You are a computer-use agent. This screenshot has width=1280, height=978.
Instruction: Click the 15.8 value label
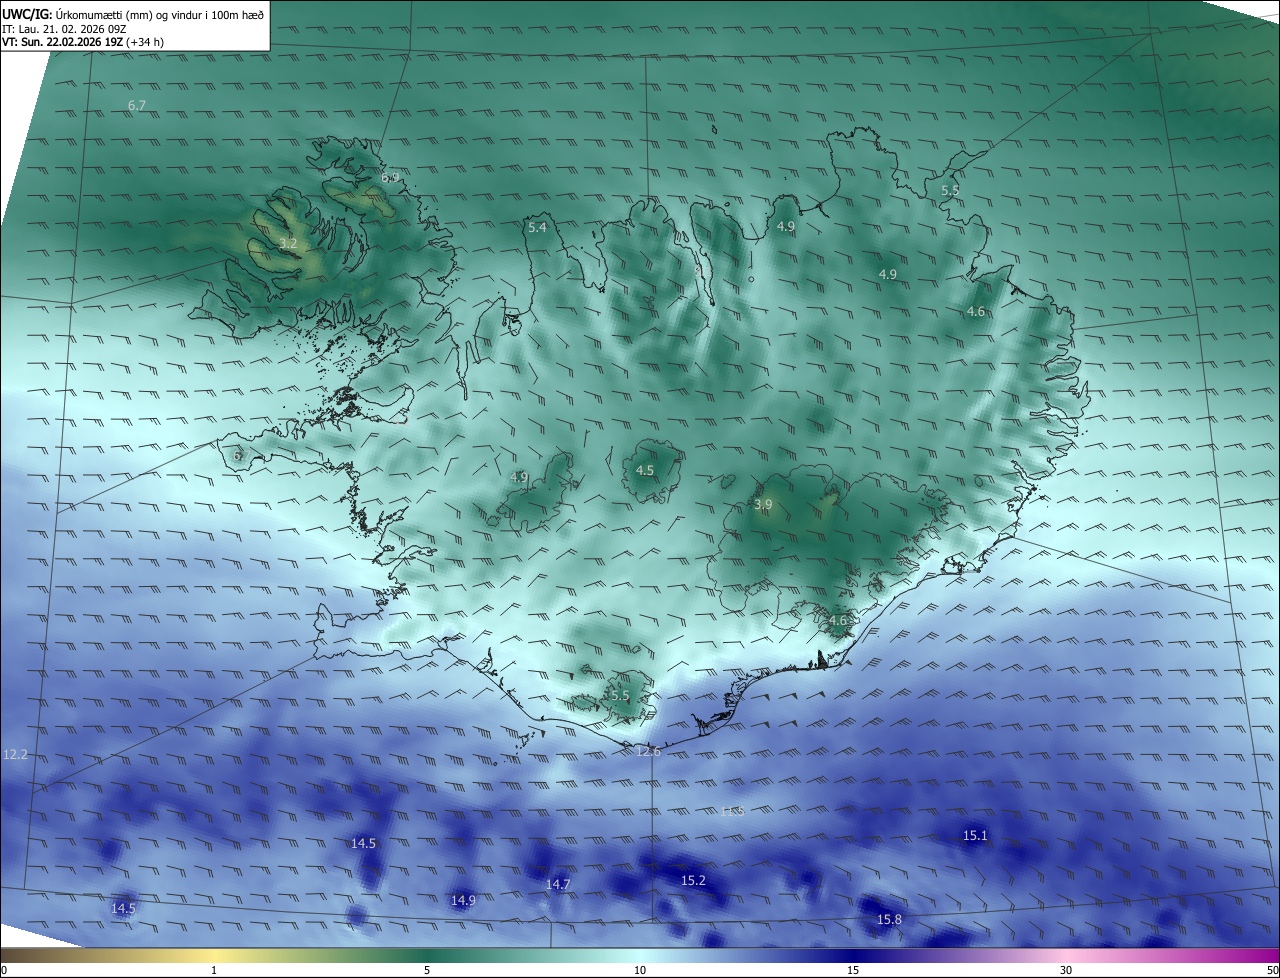tap(889, 919)
